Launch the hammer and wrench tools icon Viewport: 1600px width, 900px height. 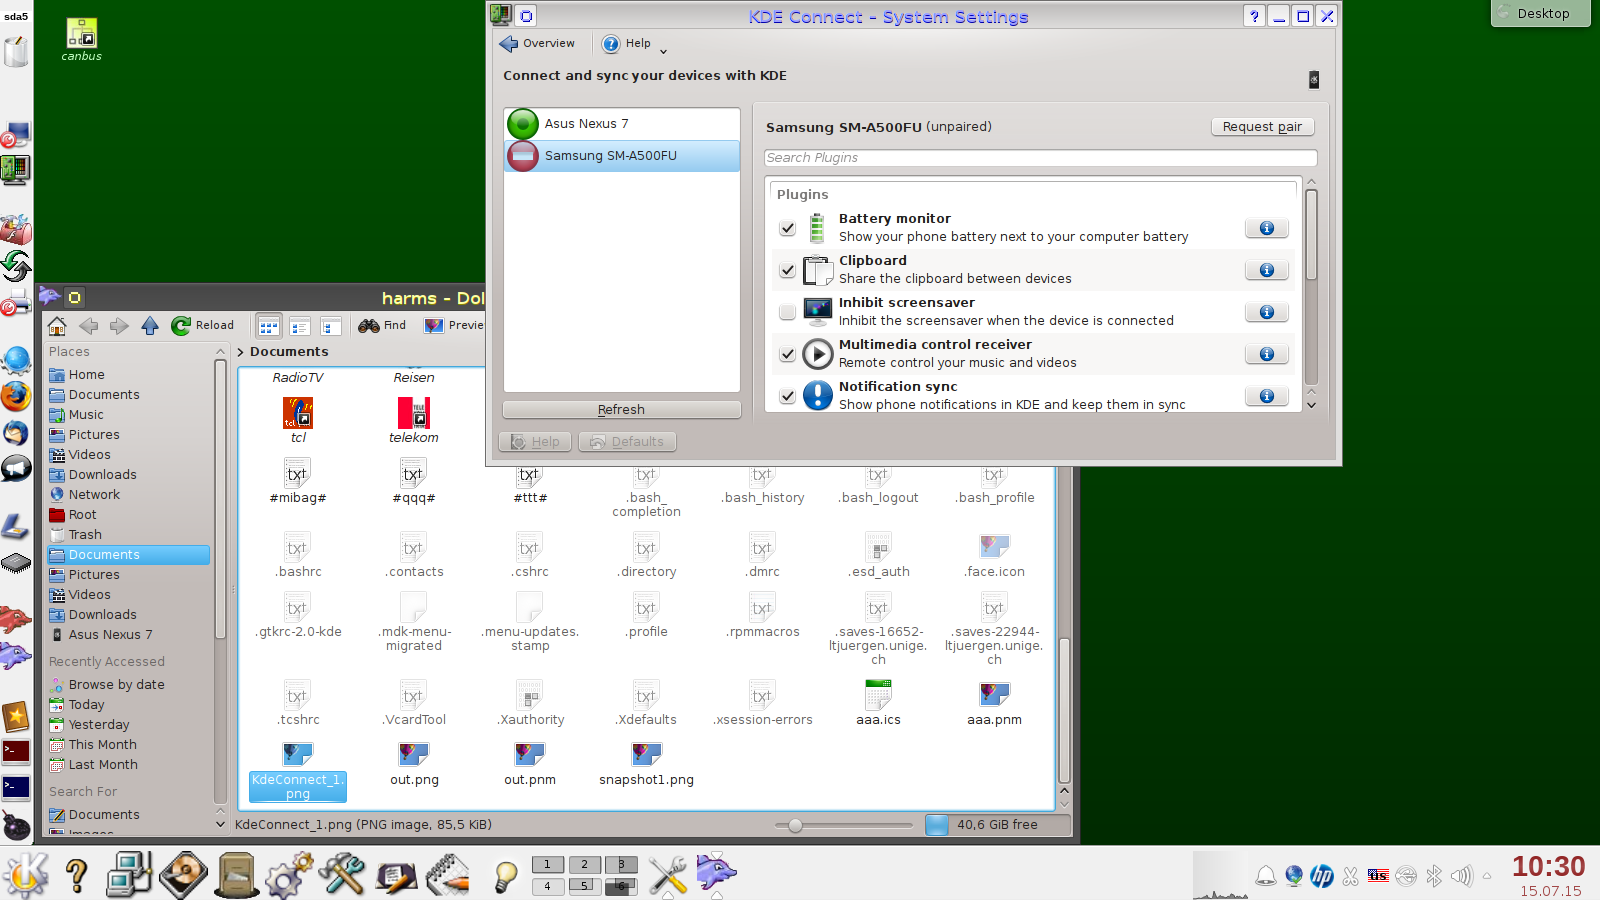coord(342,875)
